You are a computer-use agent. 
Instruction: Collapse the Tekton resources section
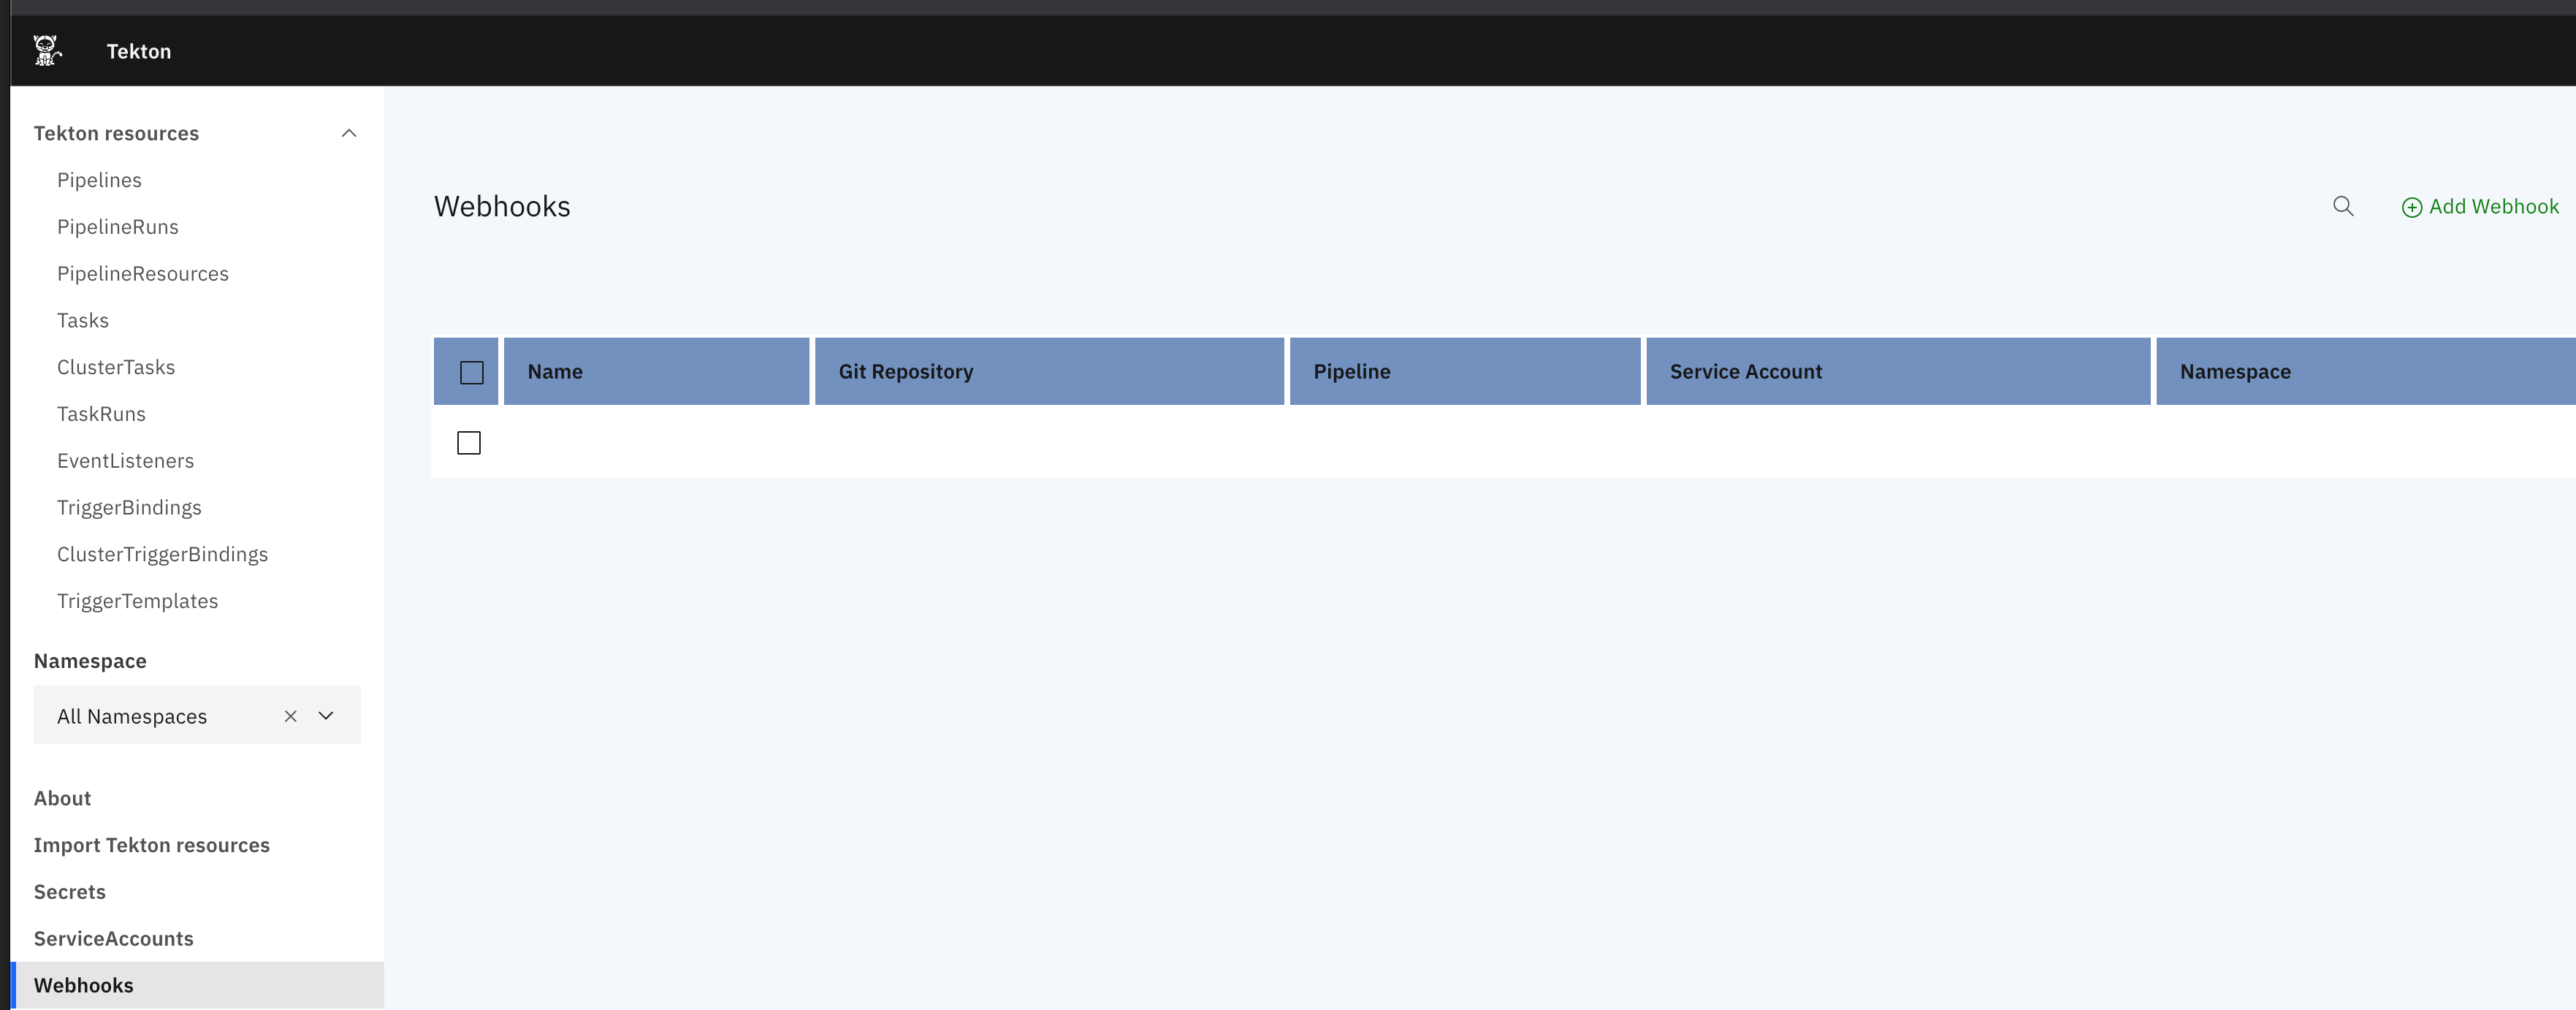tap(348, 132)
